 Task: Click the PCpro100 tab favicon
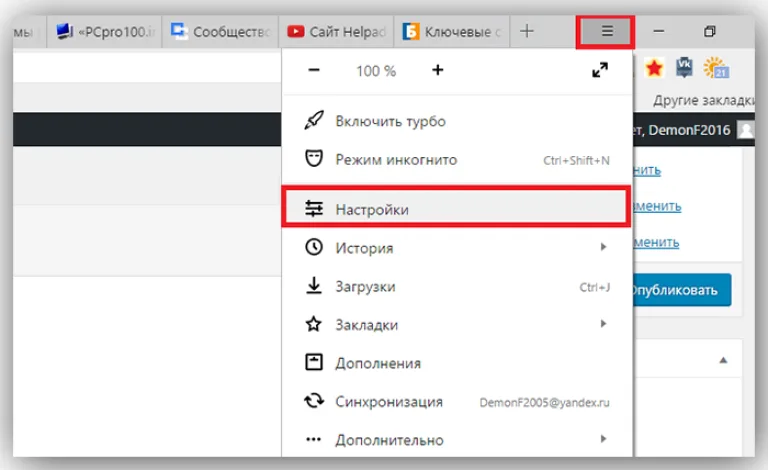point(64,31)
